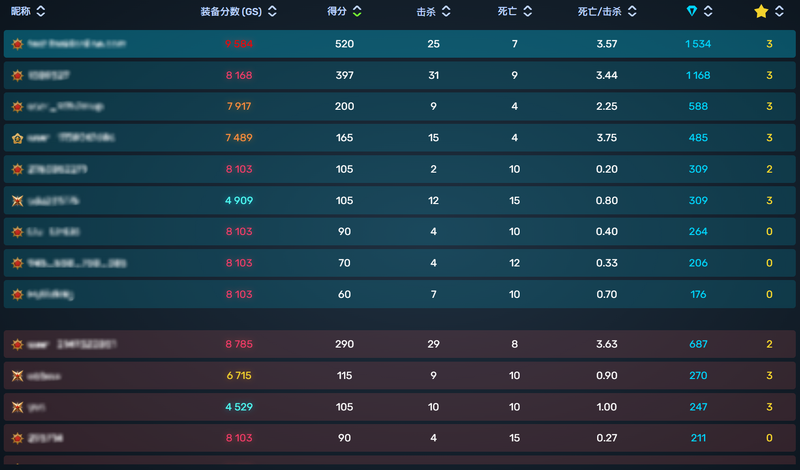Click the yellow gear score value 6 715
The width and height of the screenshot is (800, 470).
click(239, 376)
